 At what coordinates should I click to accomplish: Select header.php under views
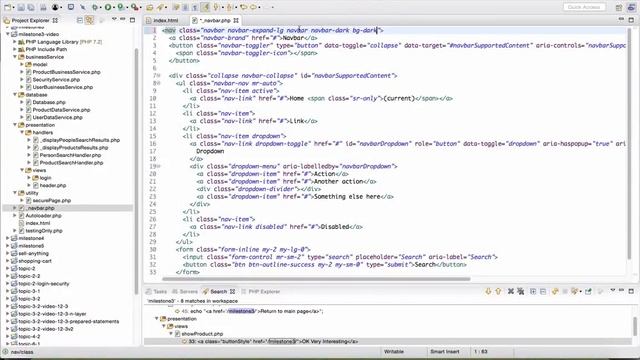(x=53, y=185)
